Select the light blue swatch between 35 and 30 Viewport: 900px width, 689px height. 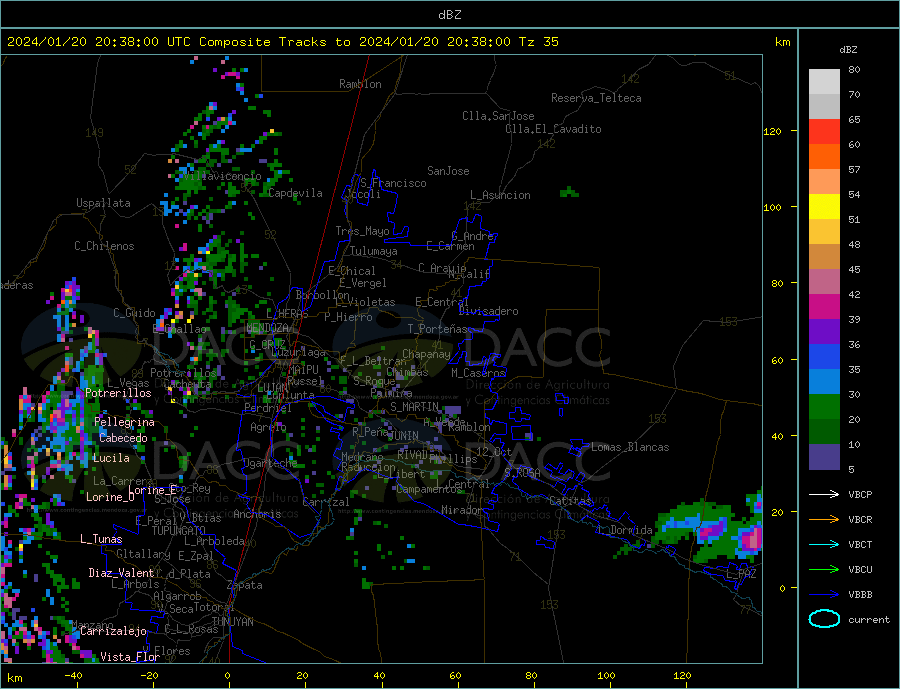[x=824, y=382]
